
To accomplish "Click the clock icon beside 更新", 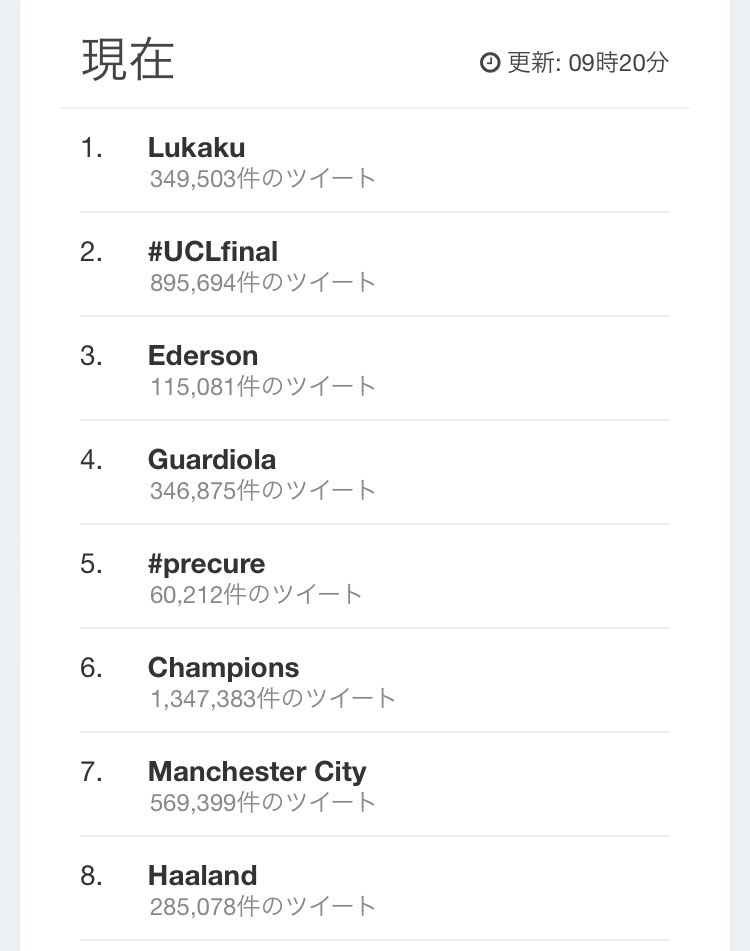I will (489, 62).
